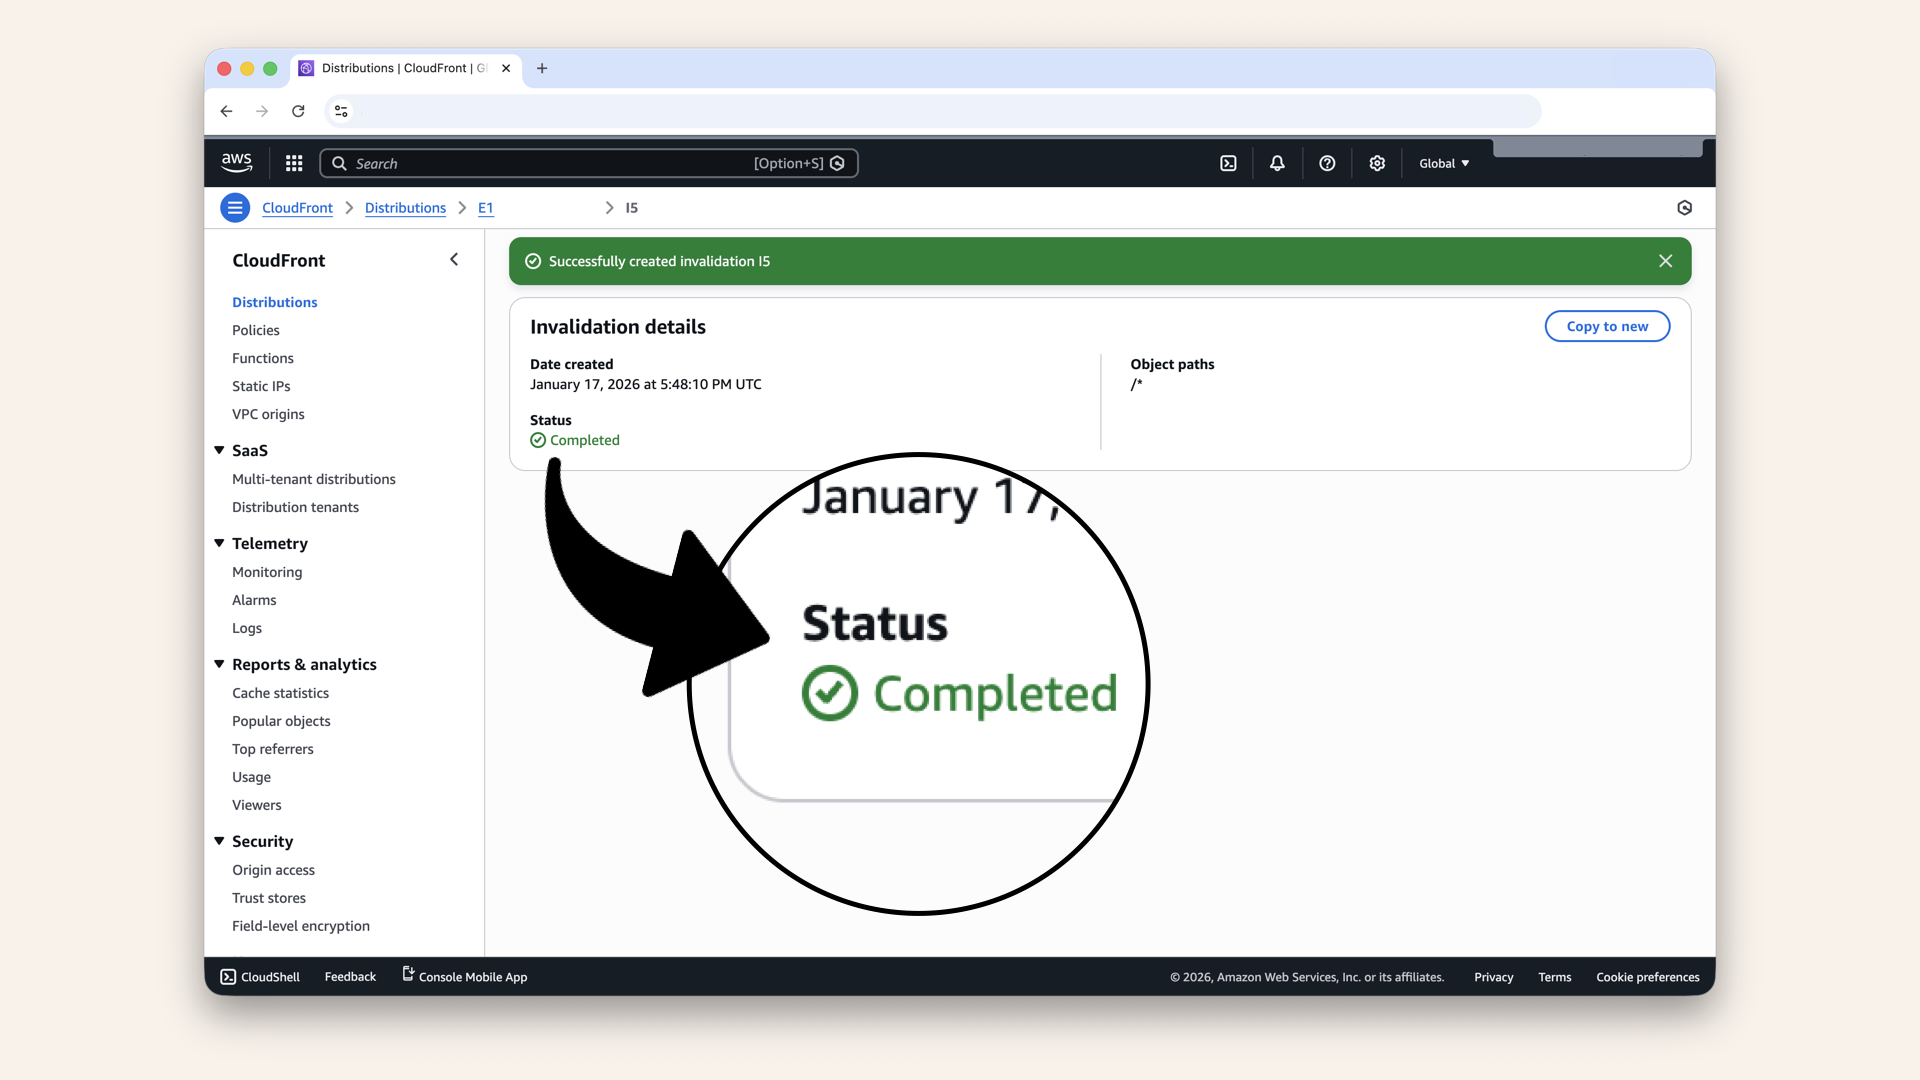Image resolution: width=1920 pixels, height=1080 pixels.
Task: Reload the browser page
Action: pyautogui.click(x=298, y=111)
